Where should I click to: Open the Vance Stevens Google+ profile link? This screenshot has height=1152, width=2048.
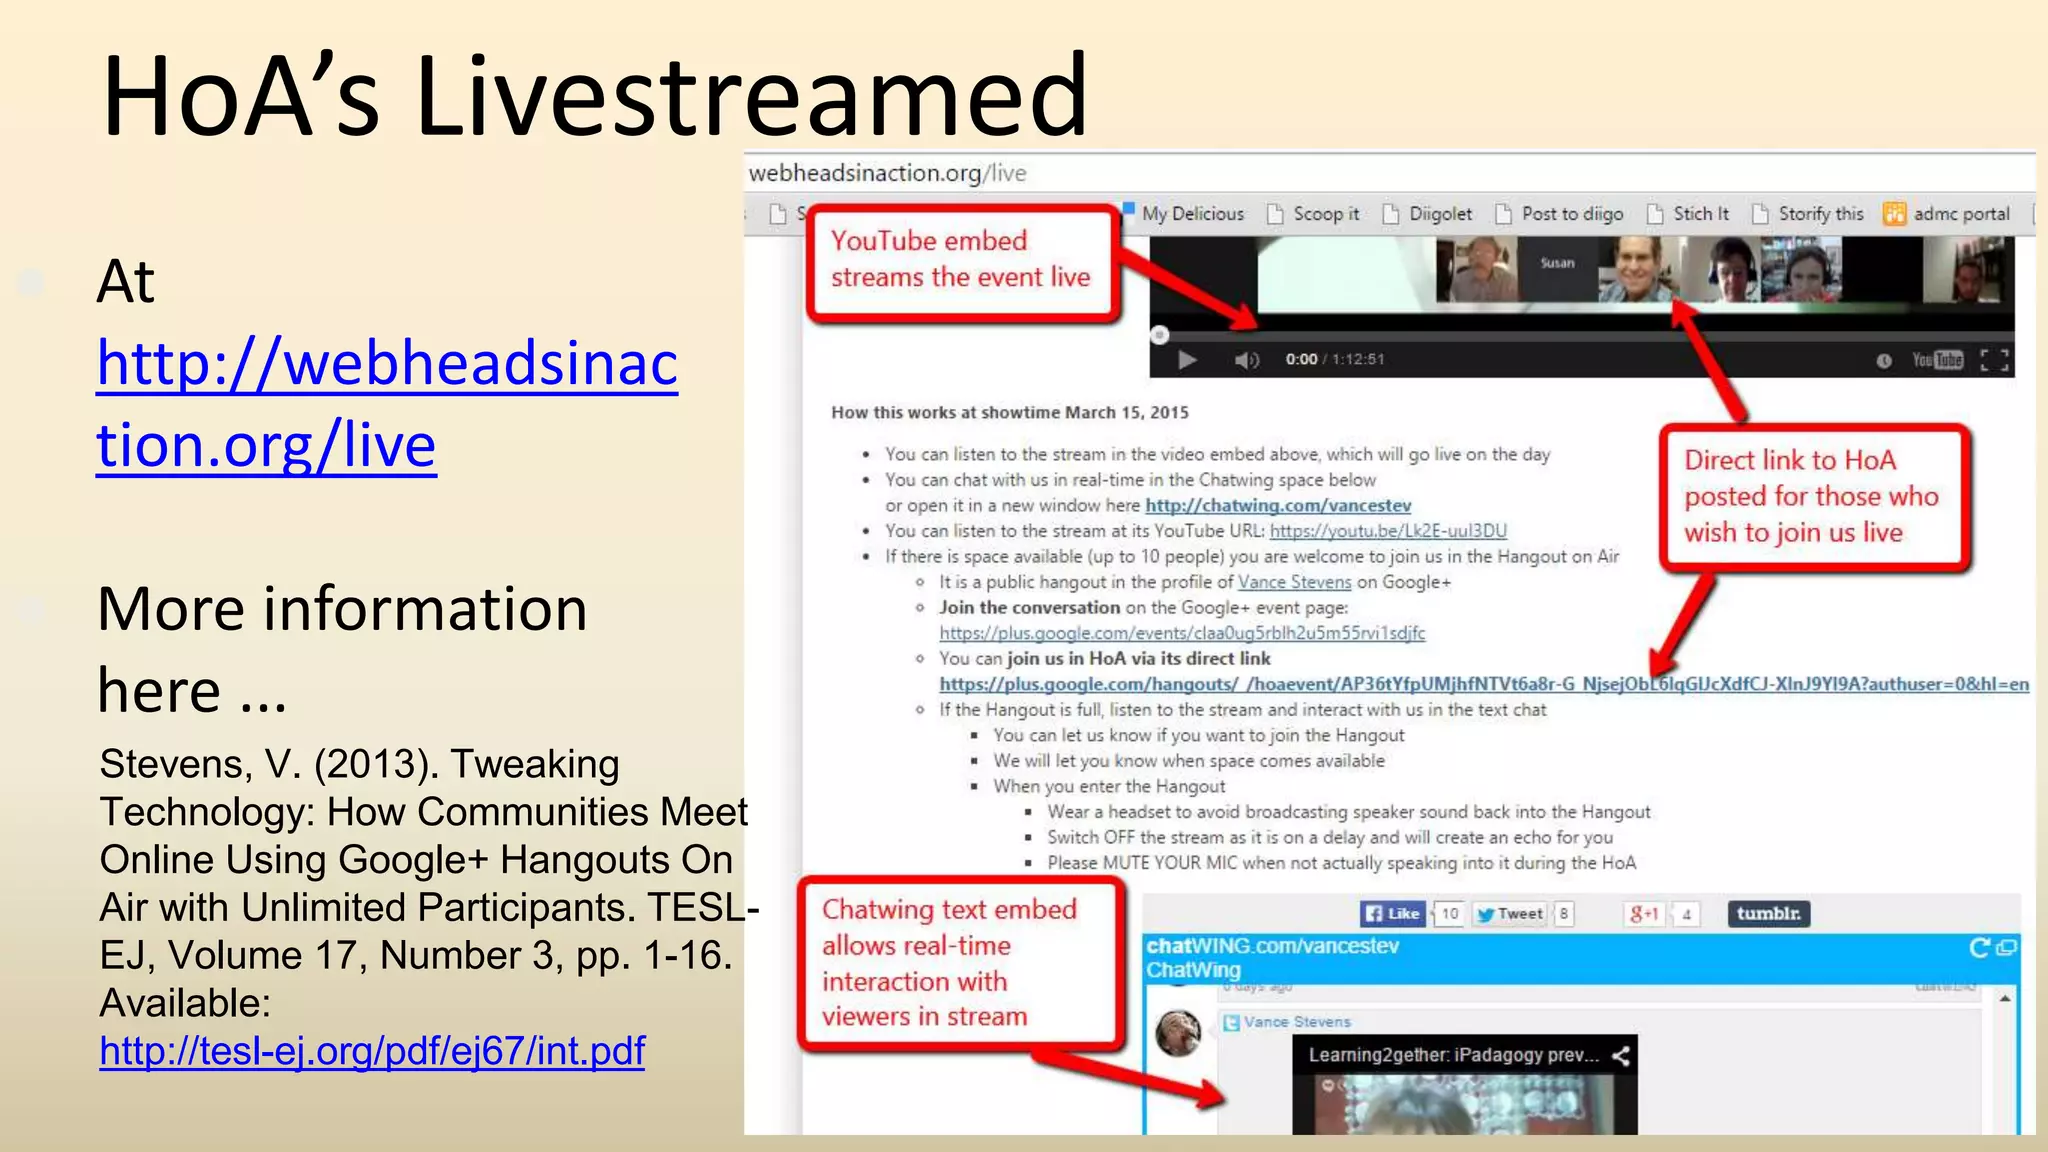tap(1294, 582)
